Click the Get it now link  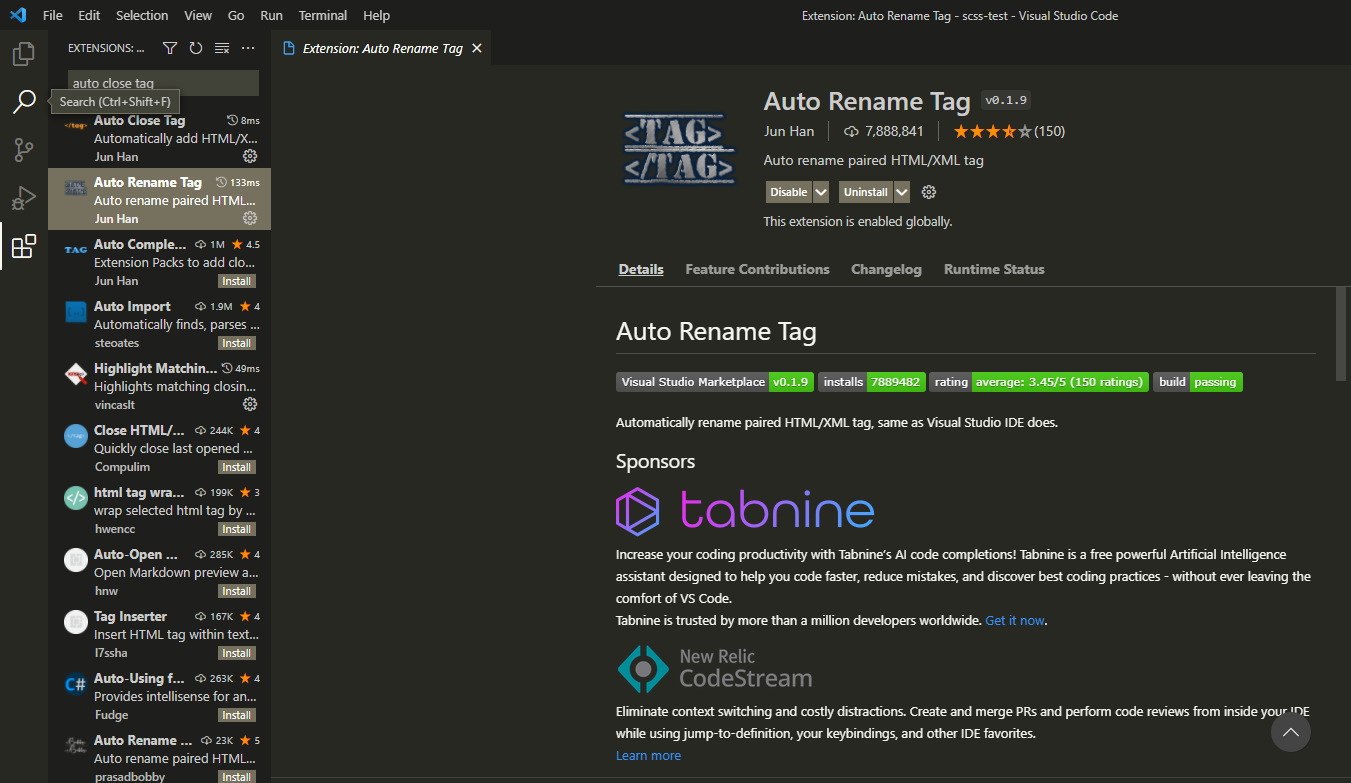[x=1015, y=620]
